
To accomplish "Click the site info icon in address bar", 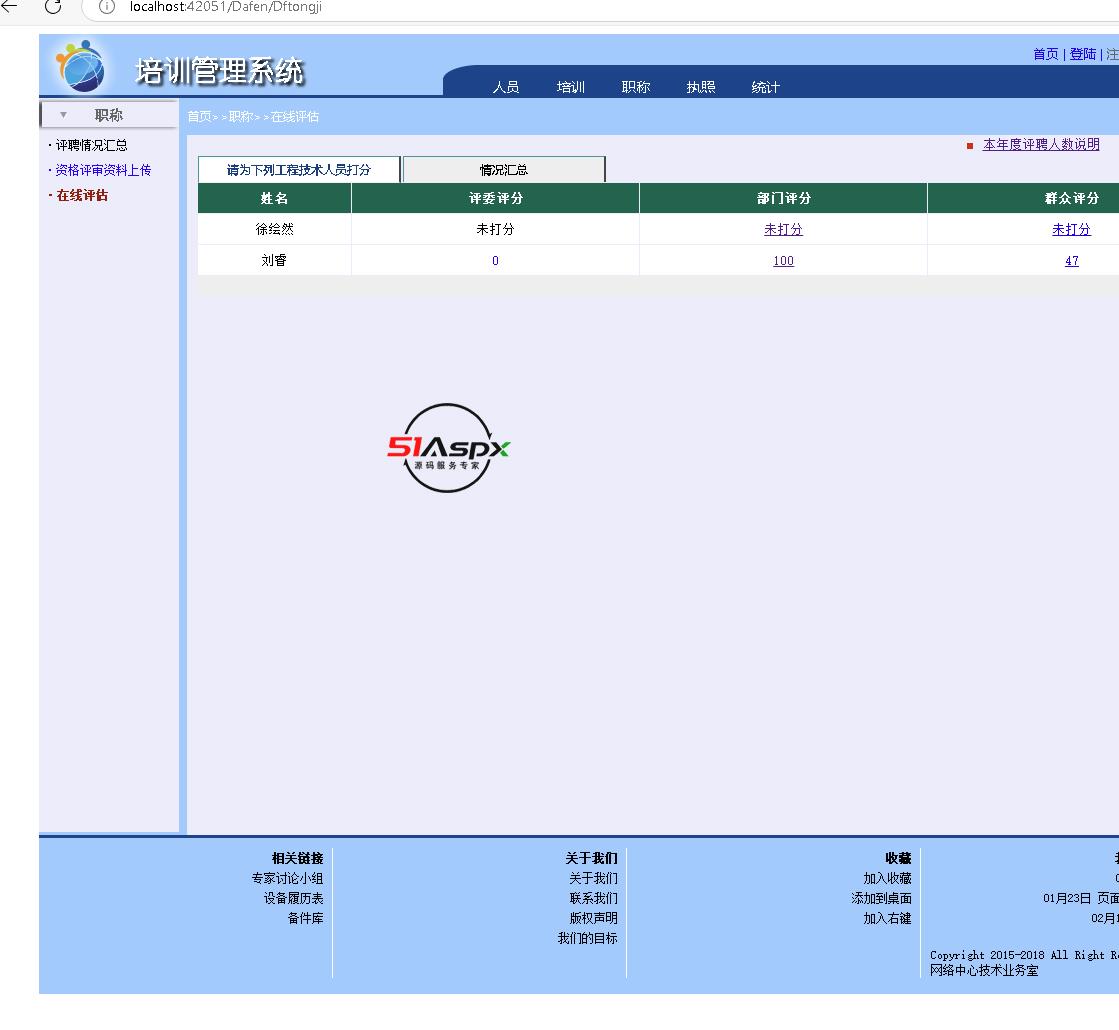I will (x=107, y=7).
